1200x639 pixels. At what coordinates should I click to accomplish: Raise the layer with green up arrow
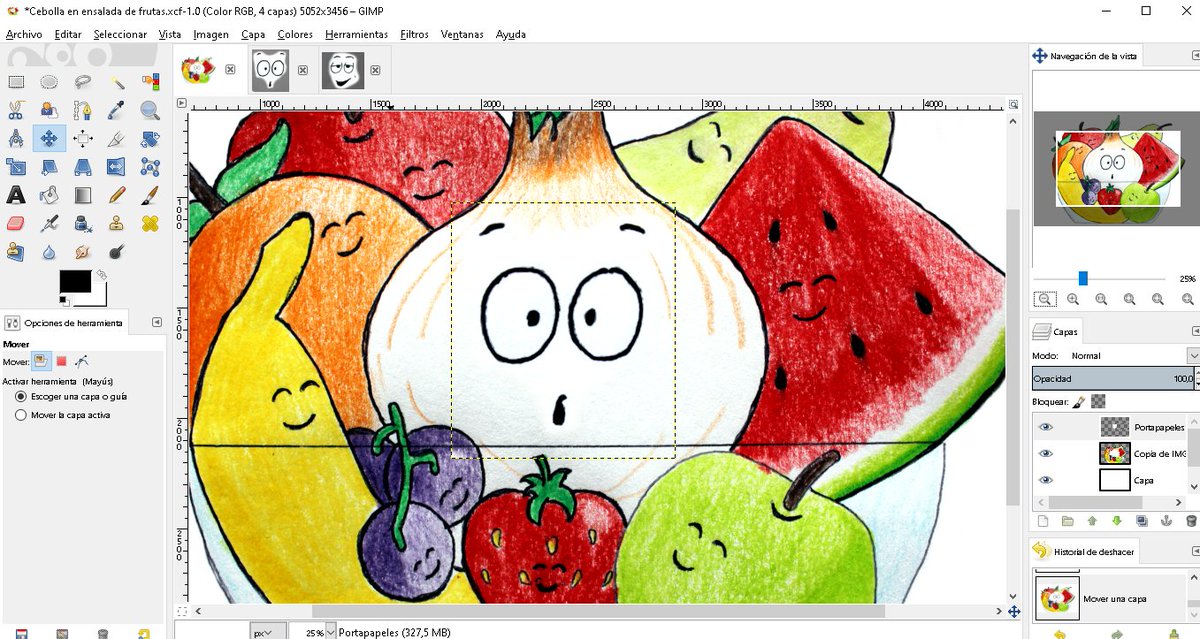coord(1092,521)
